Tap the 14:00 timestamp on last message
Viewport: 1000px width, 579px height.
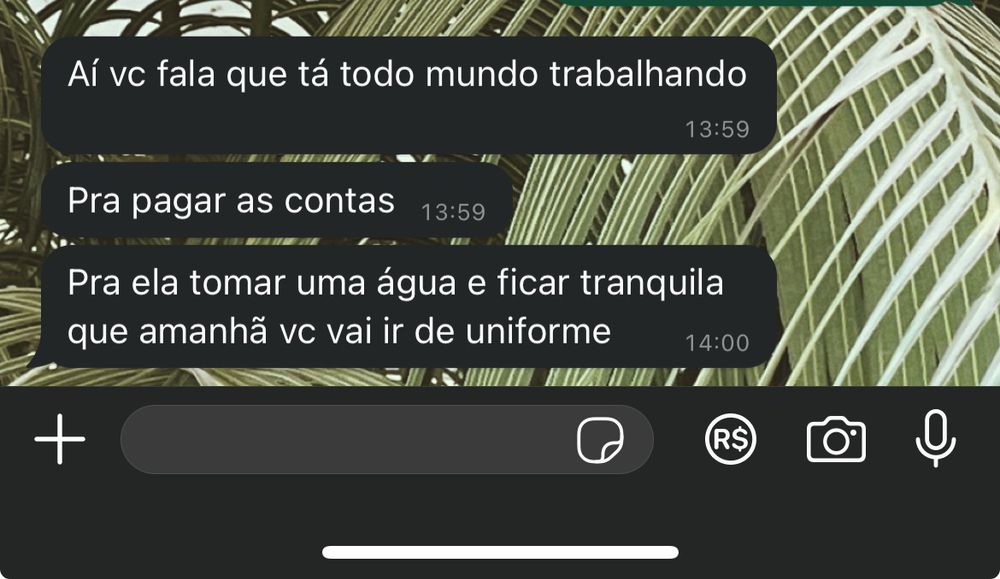(x=717, y=343)
